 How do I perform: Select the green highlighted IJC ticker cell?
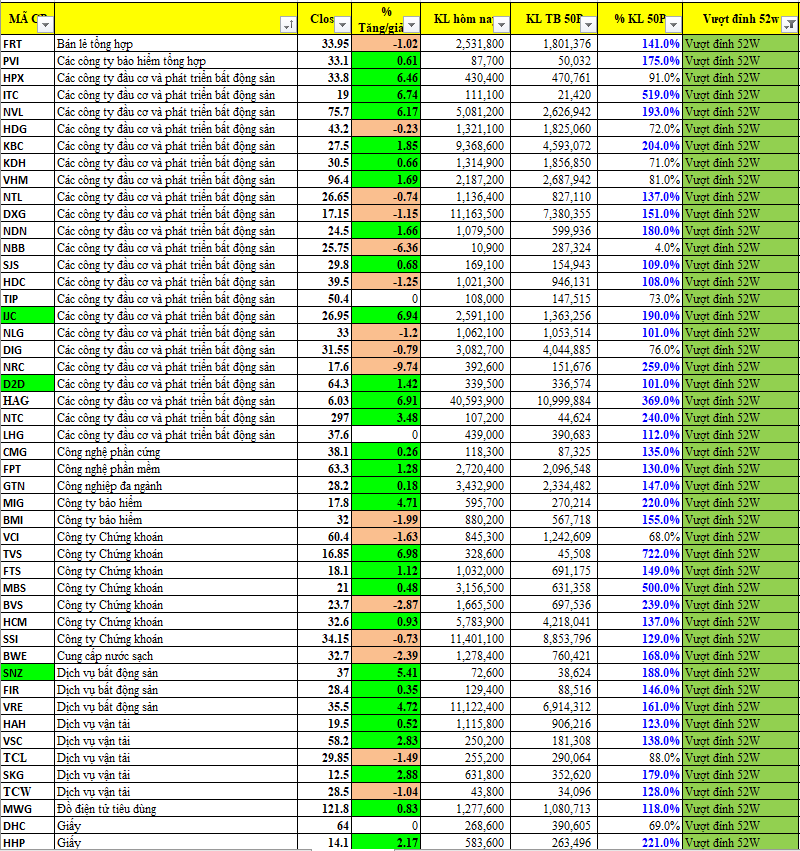(x=27, y=315)
